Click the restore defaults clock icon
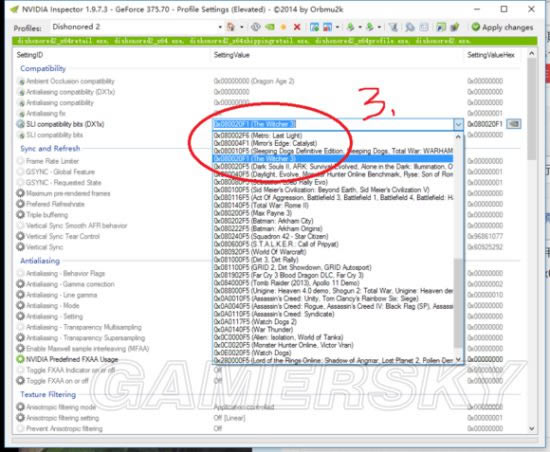 256,27
